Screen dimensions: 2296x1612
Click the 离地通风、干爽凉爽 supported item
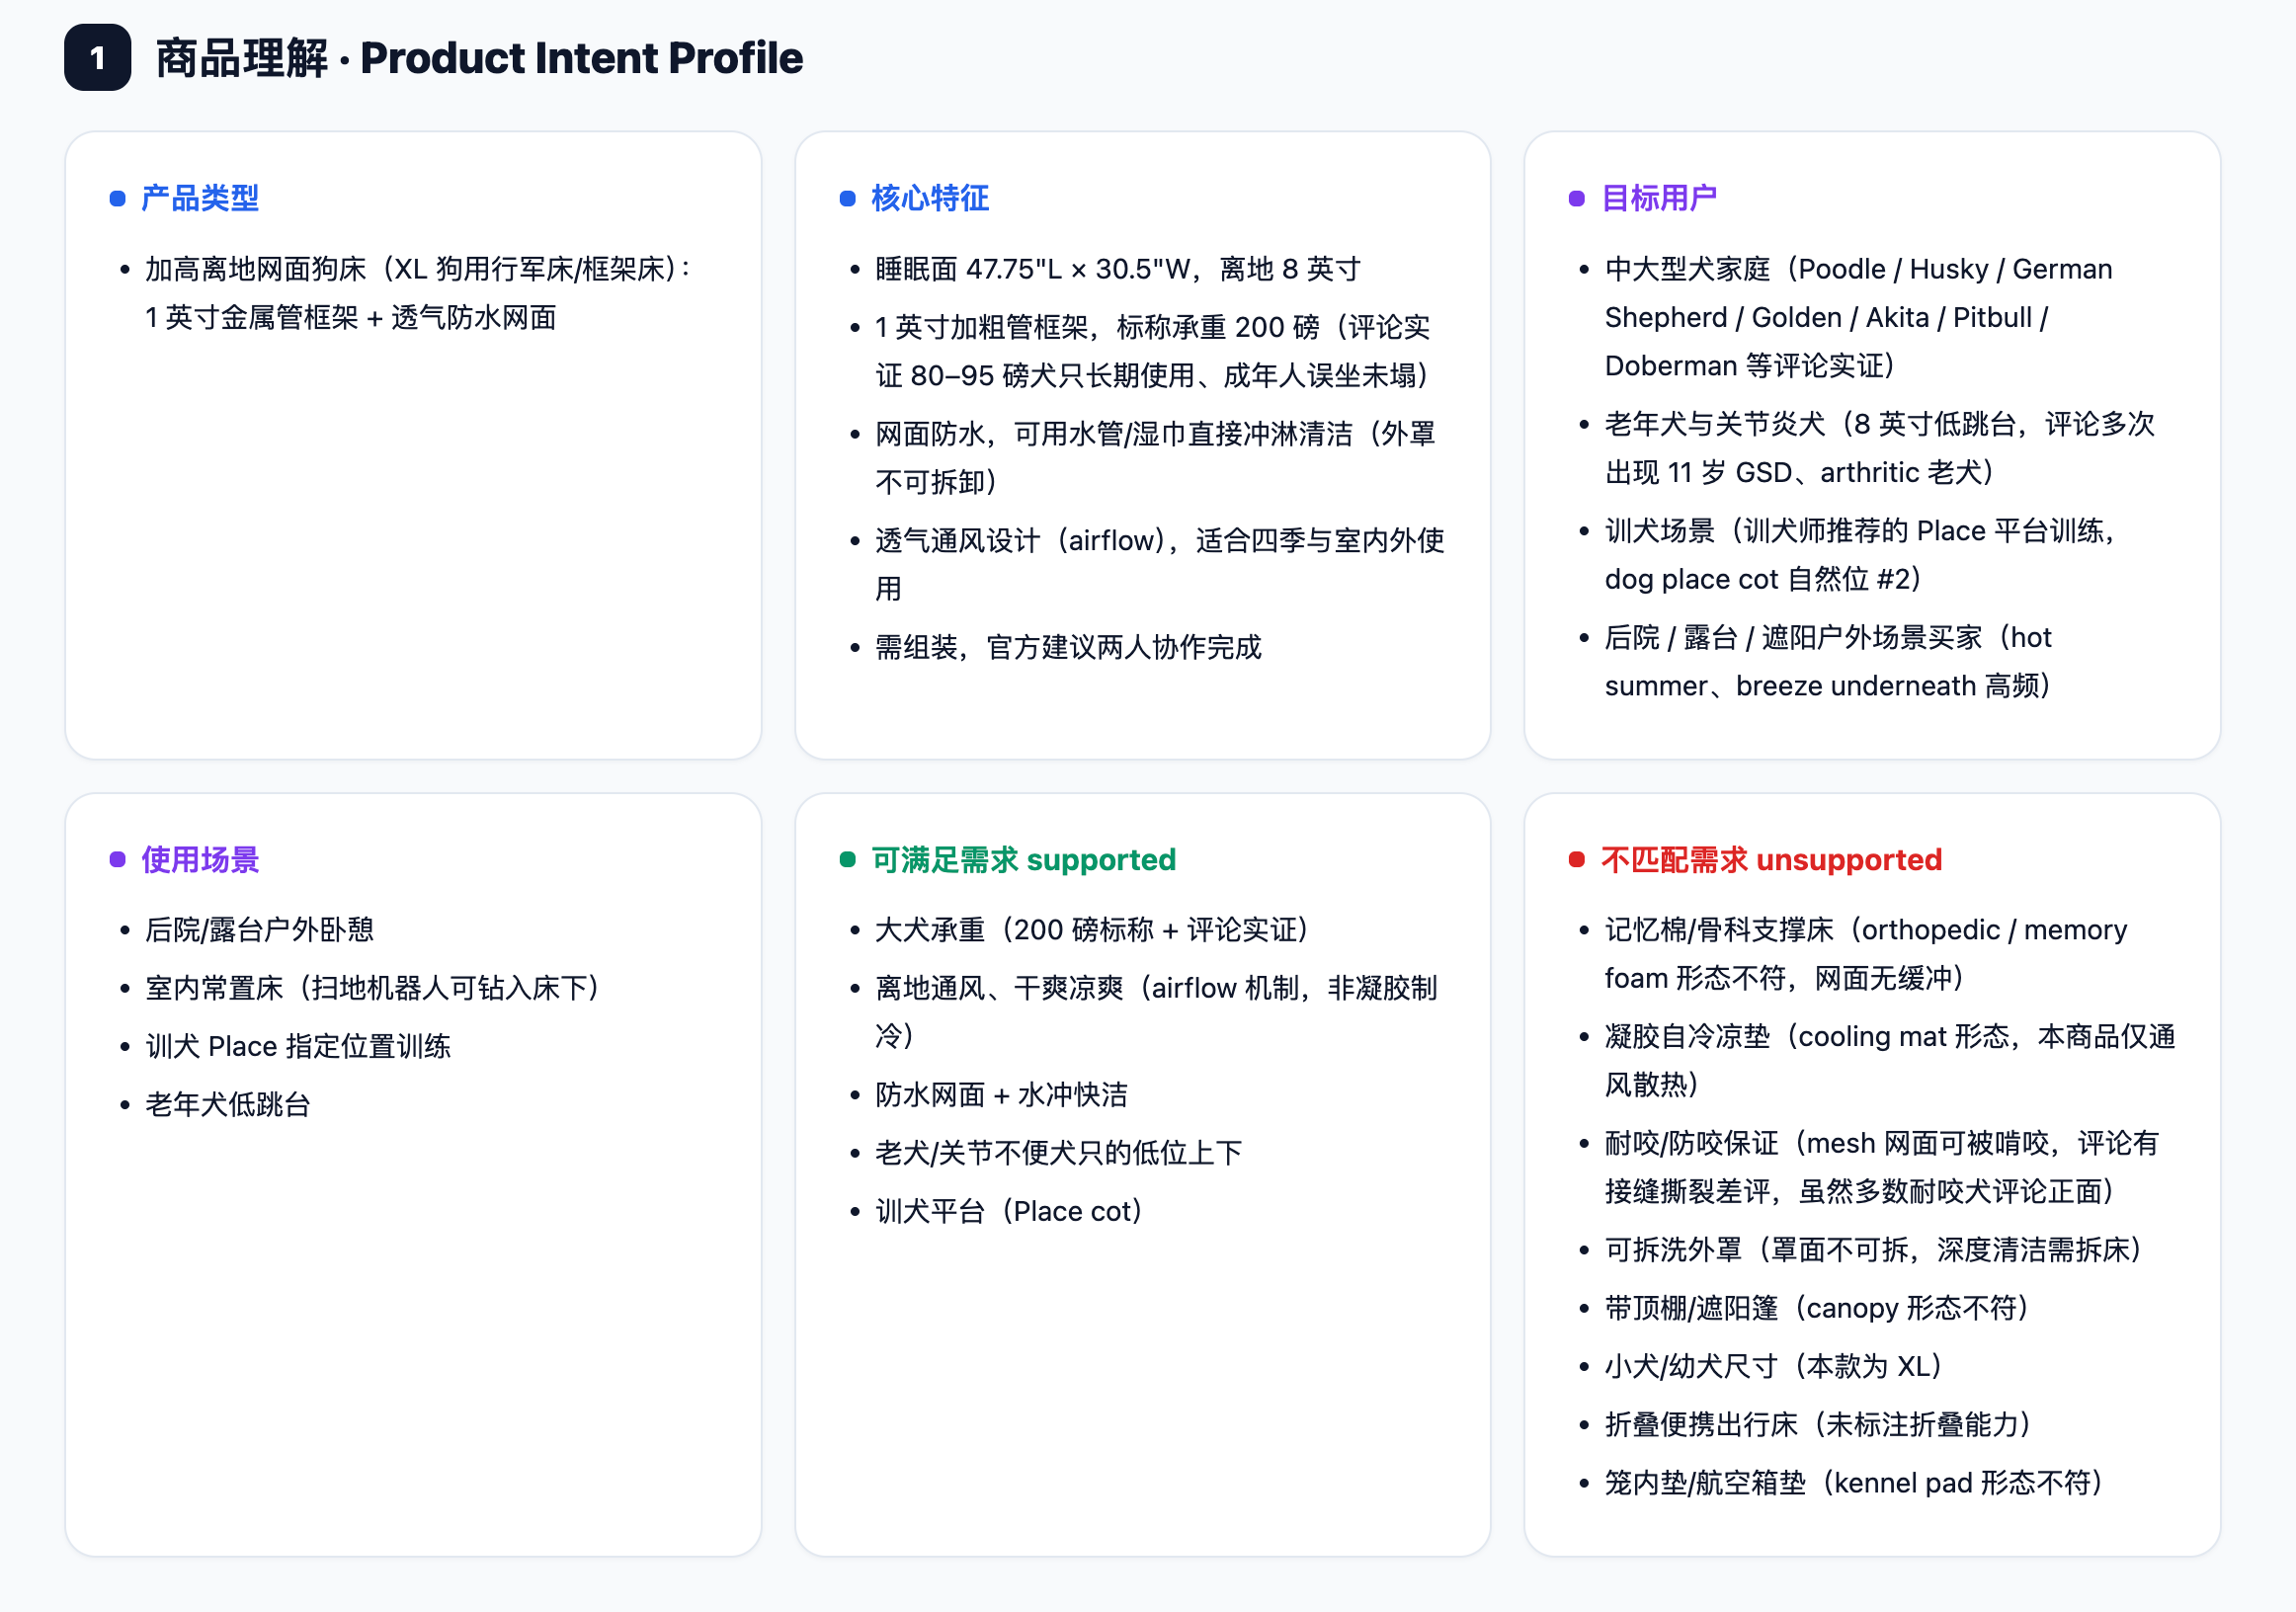click(x=1156, y=1012)
